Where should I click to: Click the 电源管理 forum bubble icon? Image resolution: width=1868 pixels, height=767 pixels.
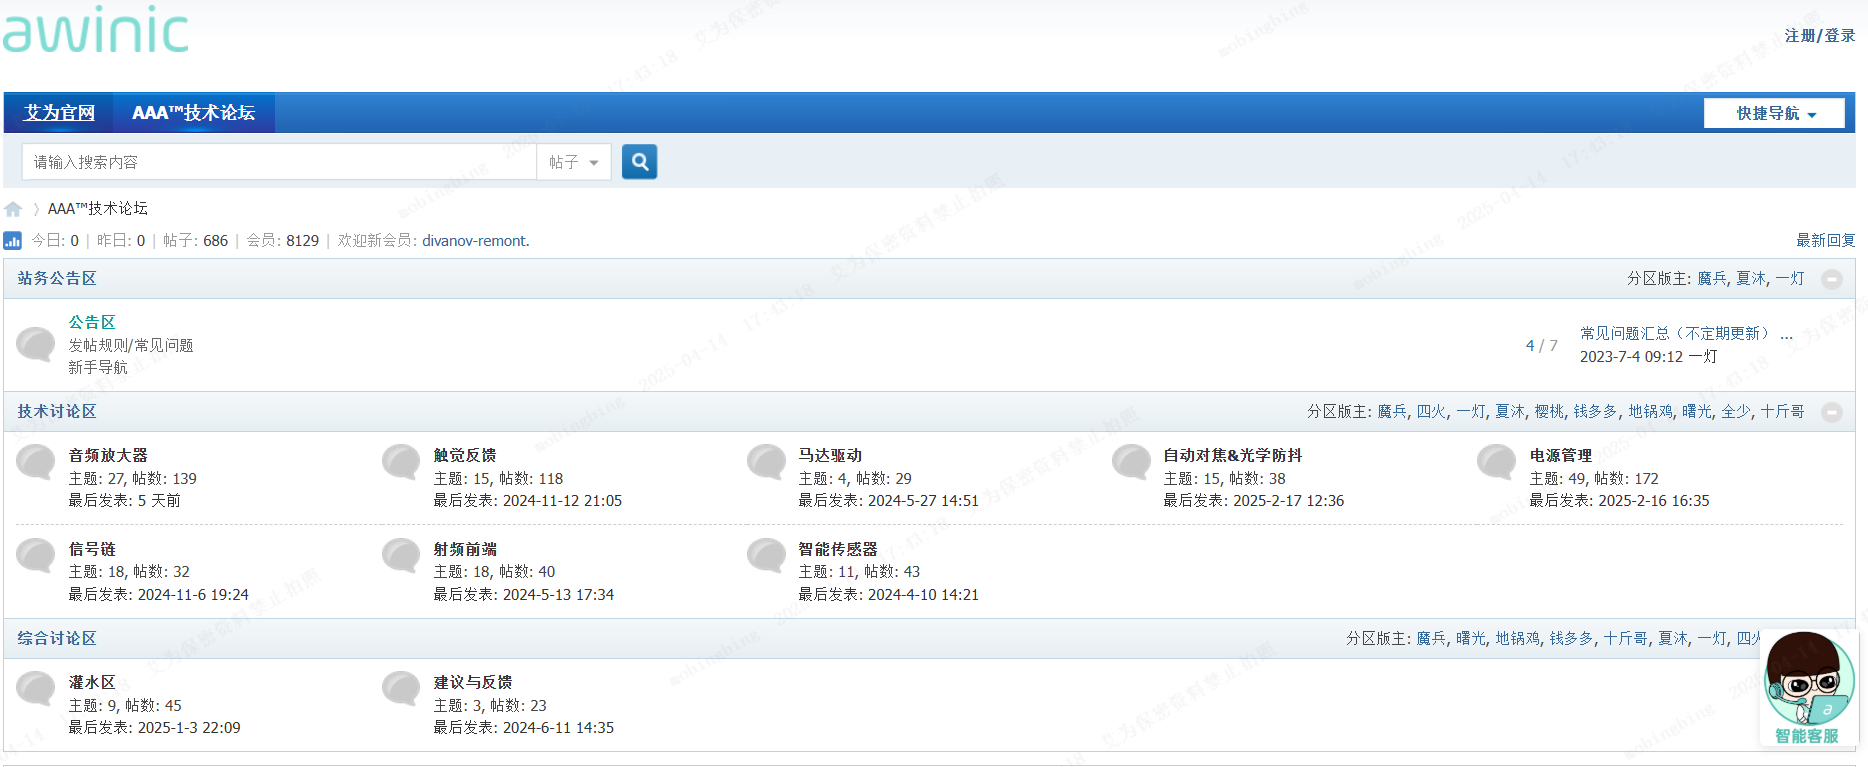[x=1496, y=463]
